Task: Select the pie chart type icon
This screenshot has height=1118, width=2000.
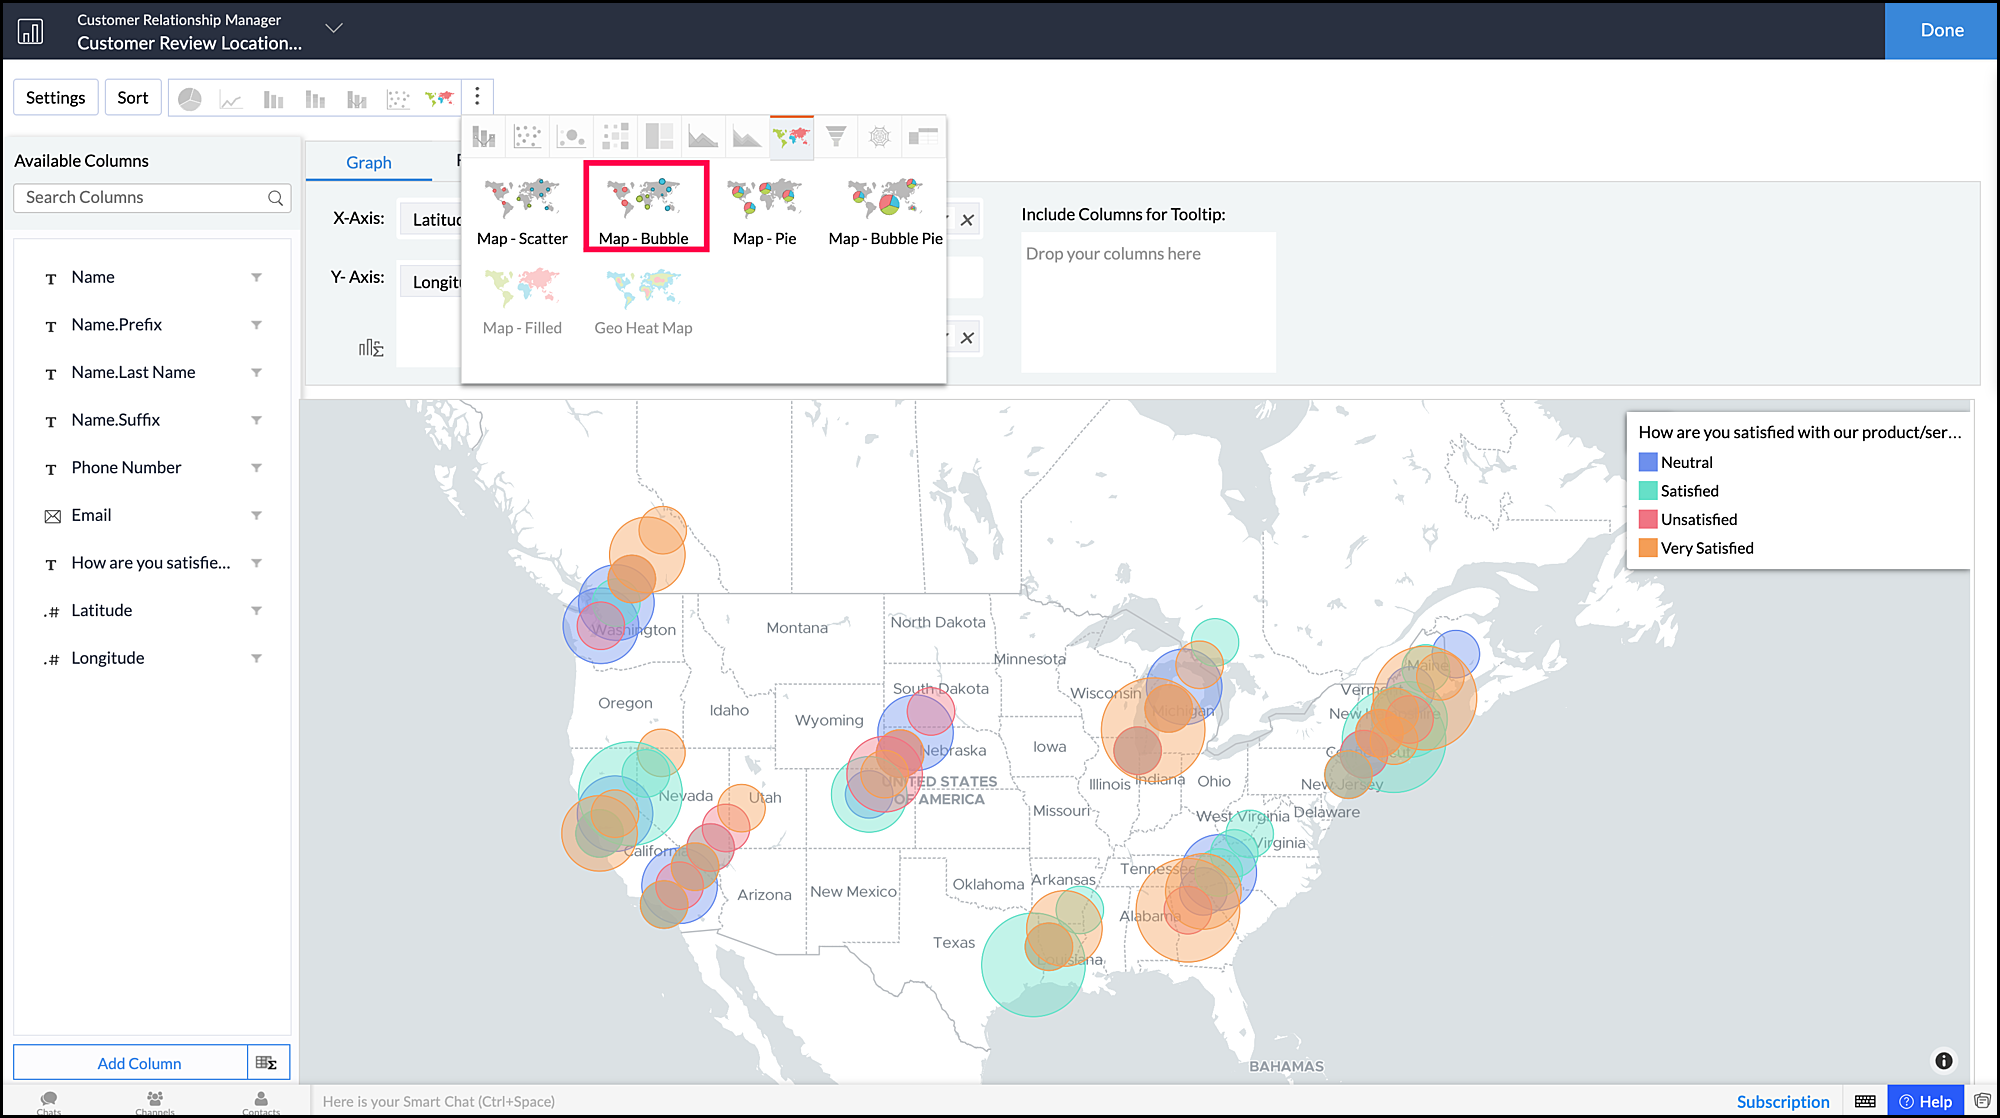Action: [x=190, y=98]
